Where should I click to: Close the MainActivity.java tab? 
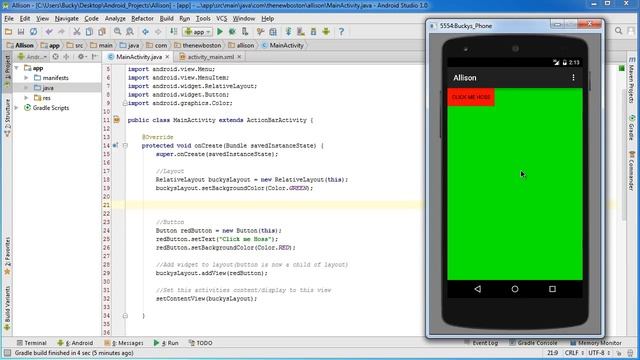(x=167, y=57)
